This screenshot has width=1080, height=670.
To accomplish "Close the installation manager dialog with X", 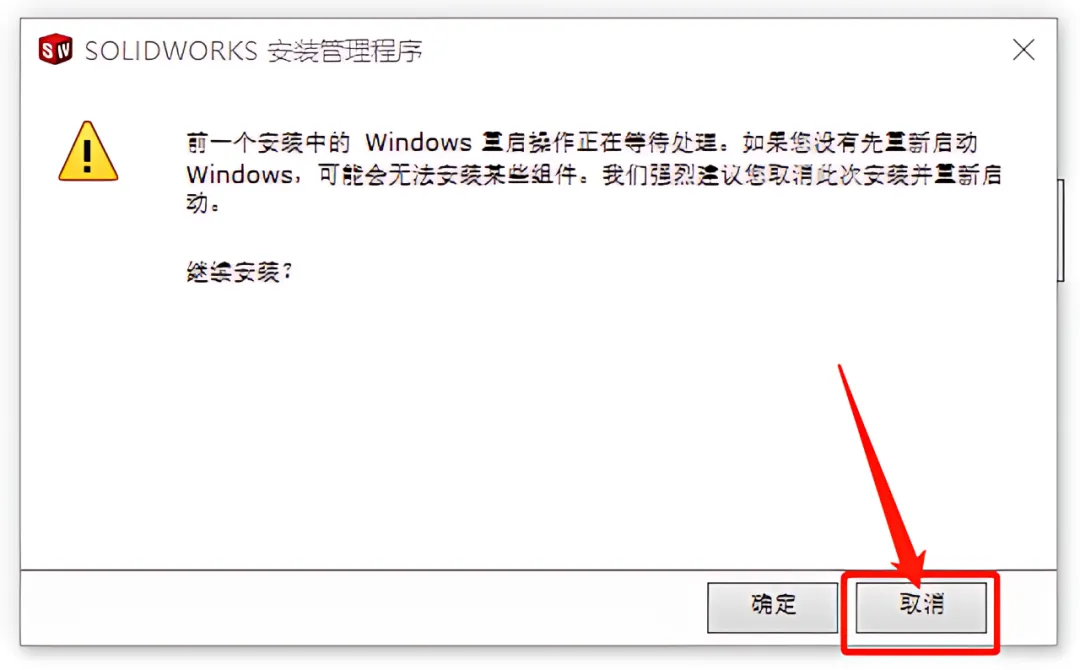I will [1024, 50].
